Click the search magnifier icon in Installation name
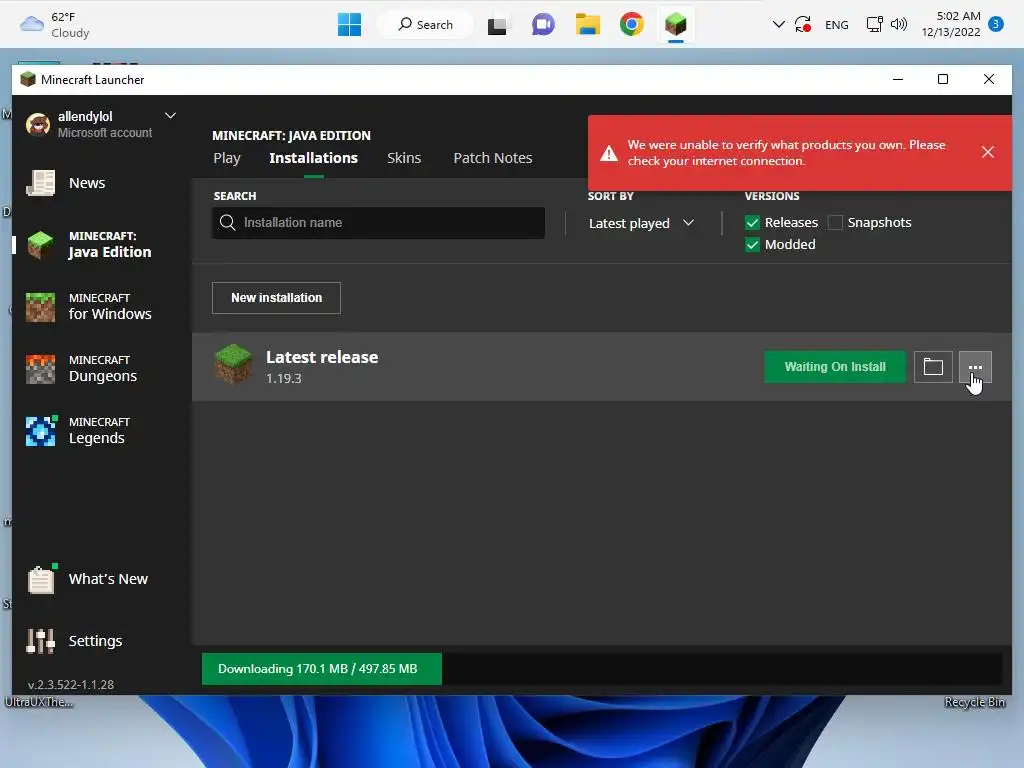Image resolution: width=1024 pixels, height=768 pixels. [x=227, y=223]
